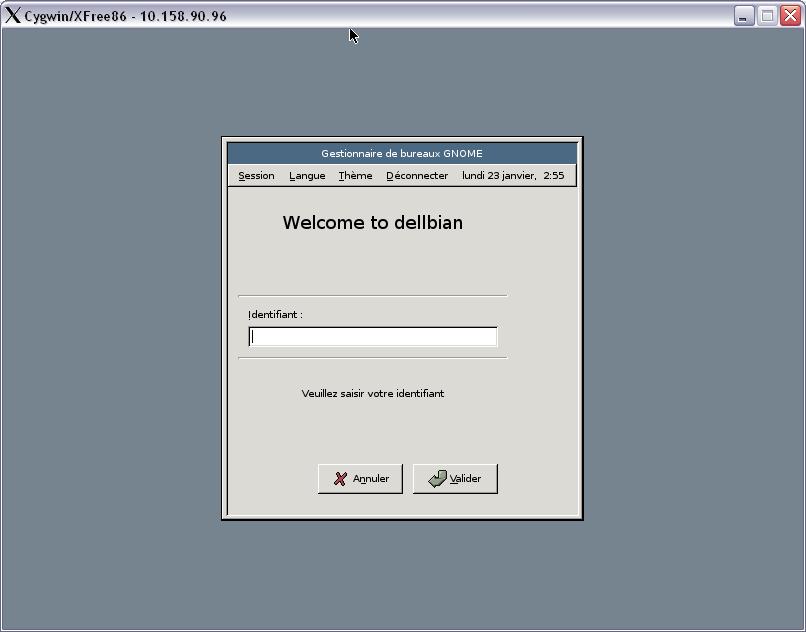Minimize the Cygwin/XFree86 window
This screenshot has width=806, height=632.
(743, 16)
